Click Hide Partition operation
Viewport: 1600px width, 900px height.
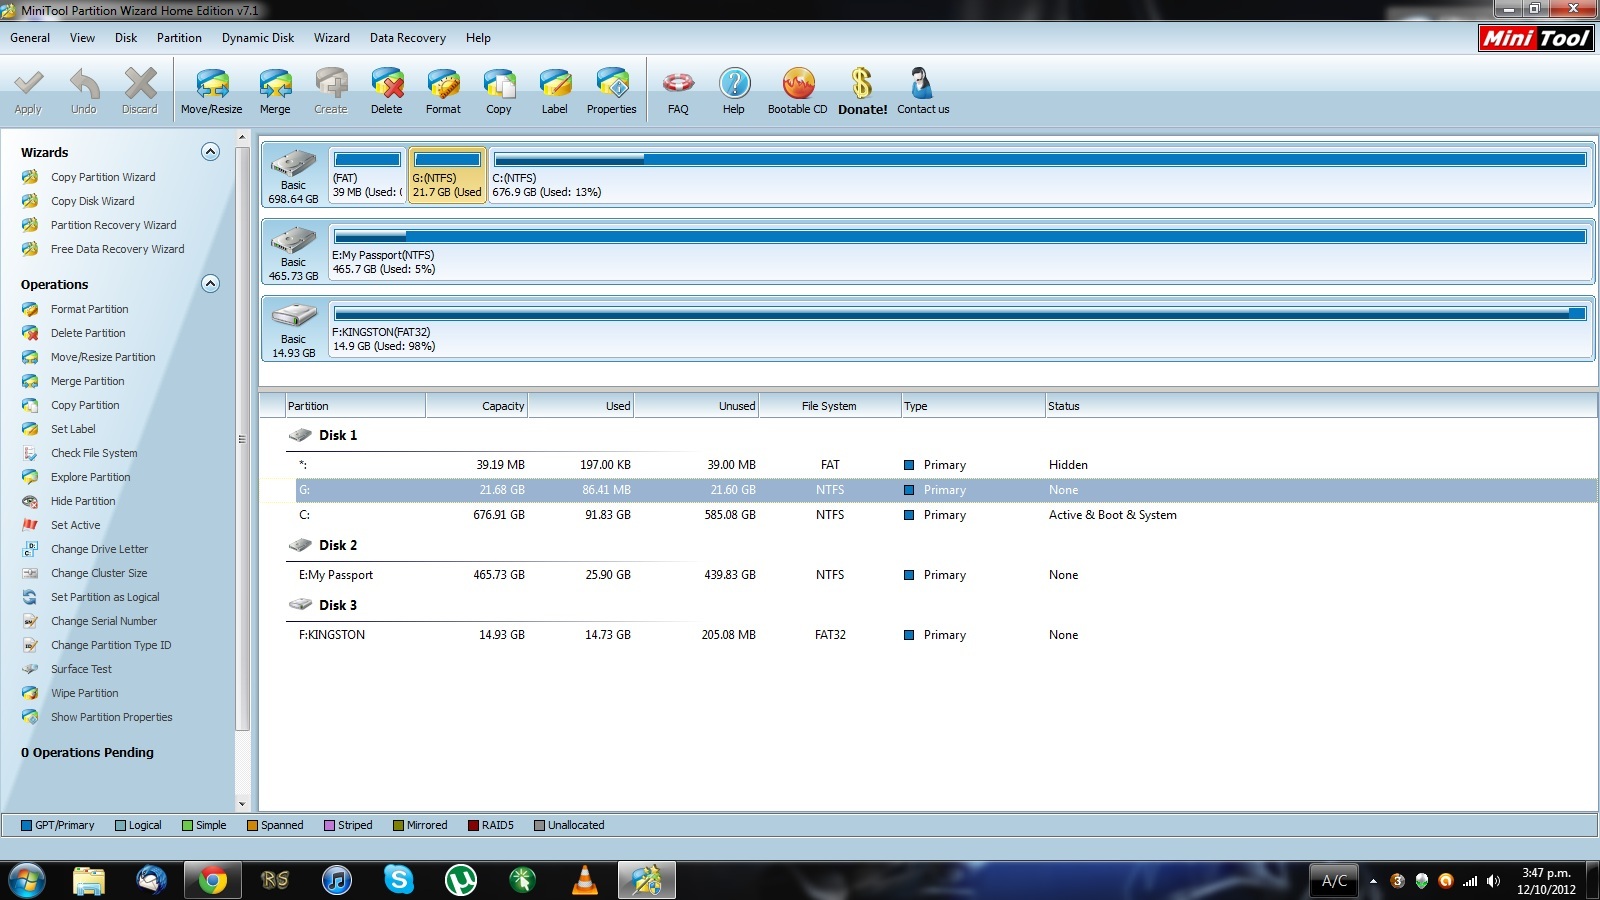(83, 501)
